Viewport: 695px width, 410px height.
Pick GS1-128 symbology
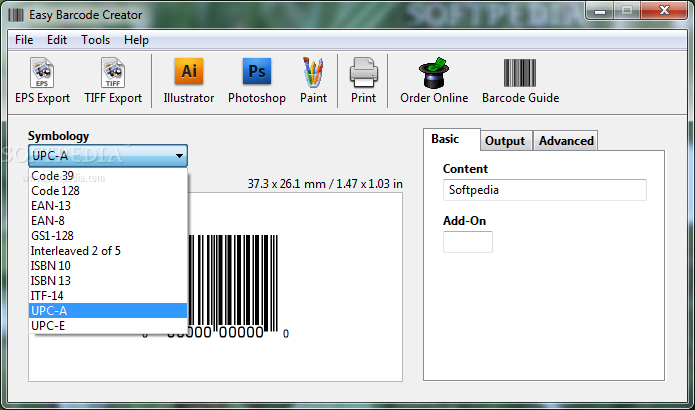point(108,236)
